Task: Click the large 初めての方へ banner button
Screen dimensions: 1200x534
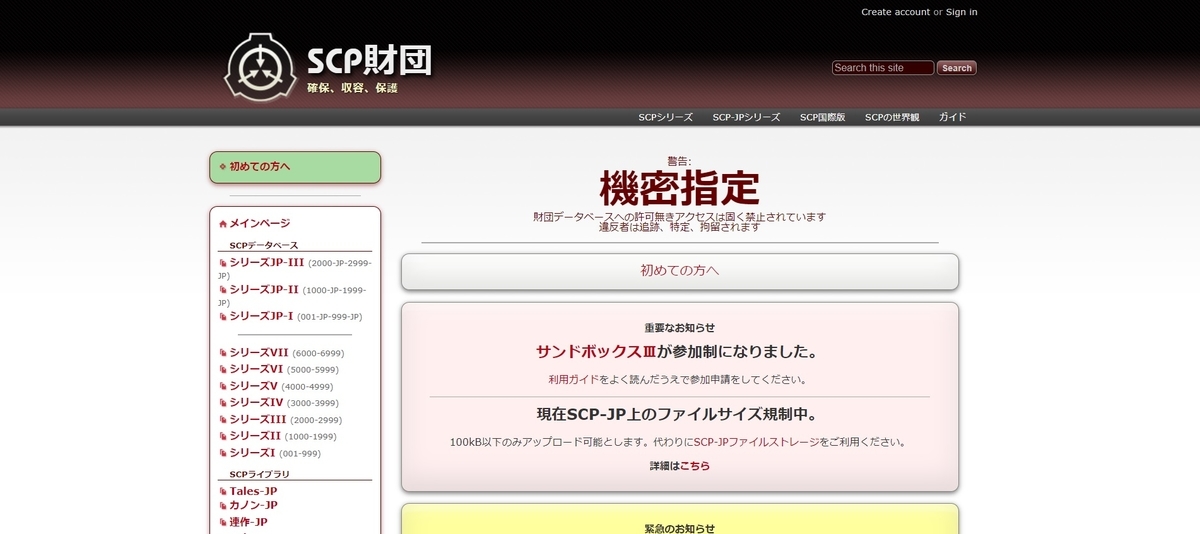Action: 680,271
